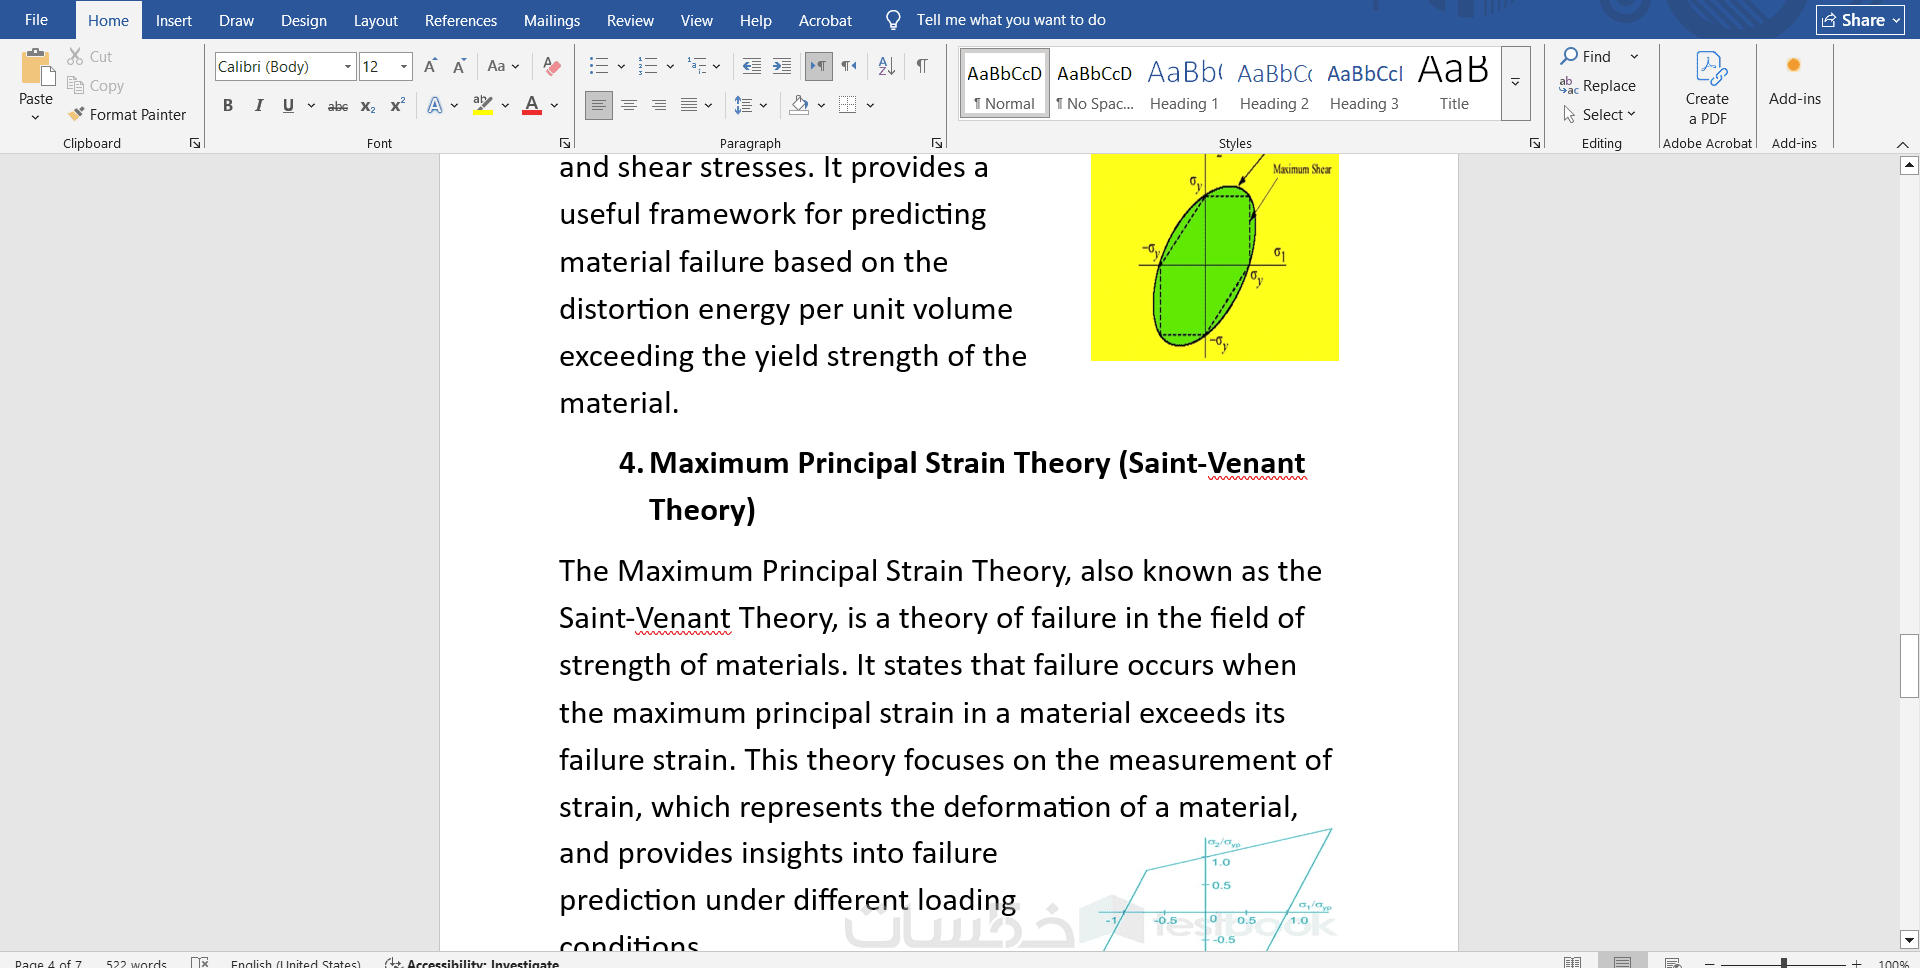Switch to Print Layout view
The image size is (1920, 968).
coord(1622,962)
